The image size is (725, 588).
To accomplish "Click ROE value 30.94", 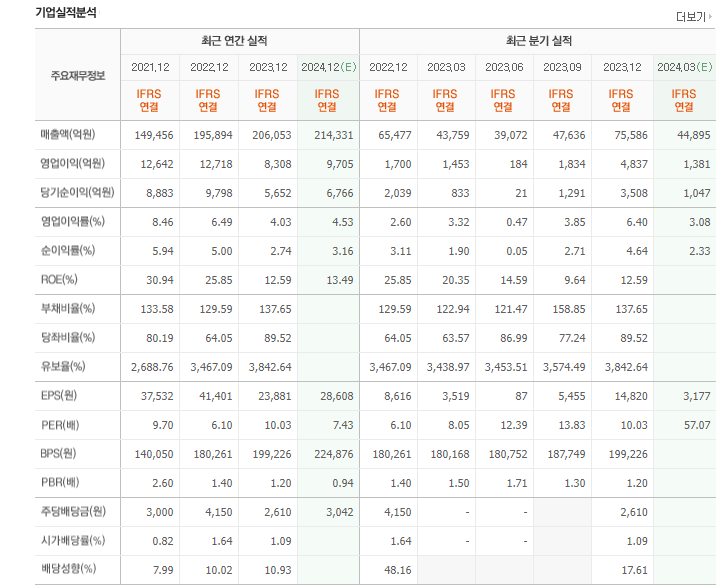I will [x=160, y=281].
